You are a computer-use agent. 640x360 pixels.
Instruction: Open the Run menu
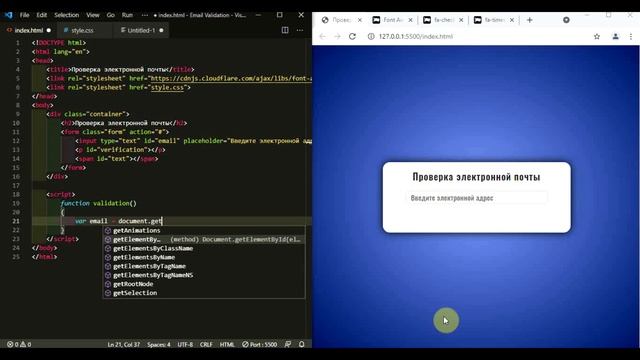(x=127, y=15)
